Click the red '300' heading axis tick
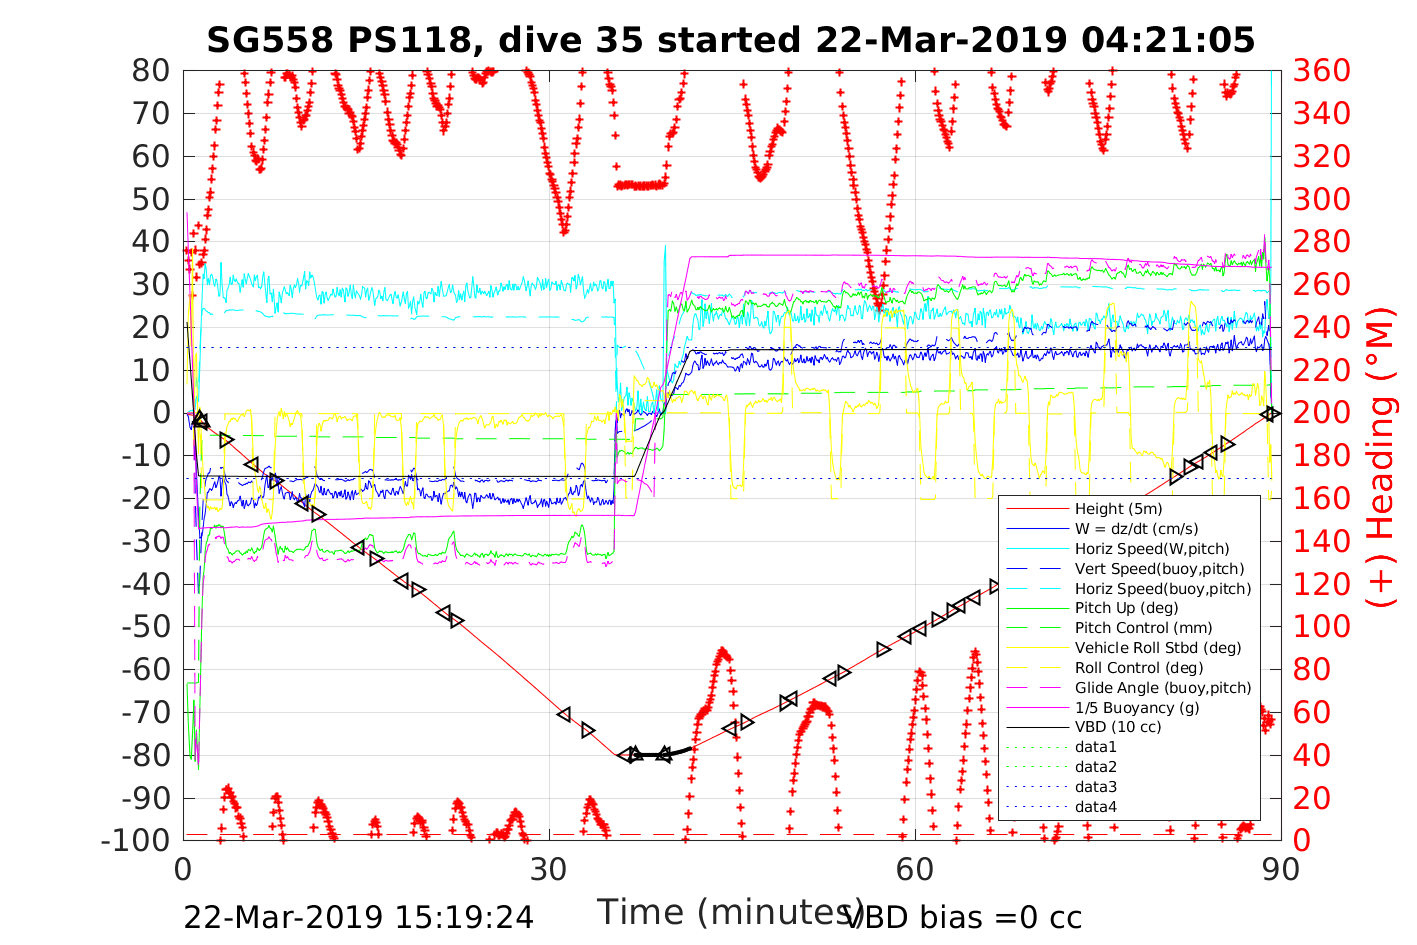Image resolution: width=1417 pixels, height=945 pixels. click(1321, 199)
